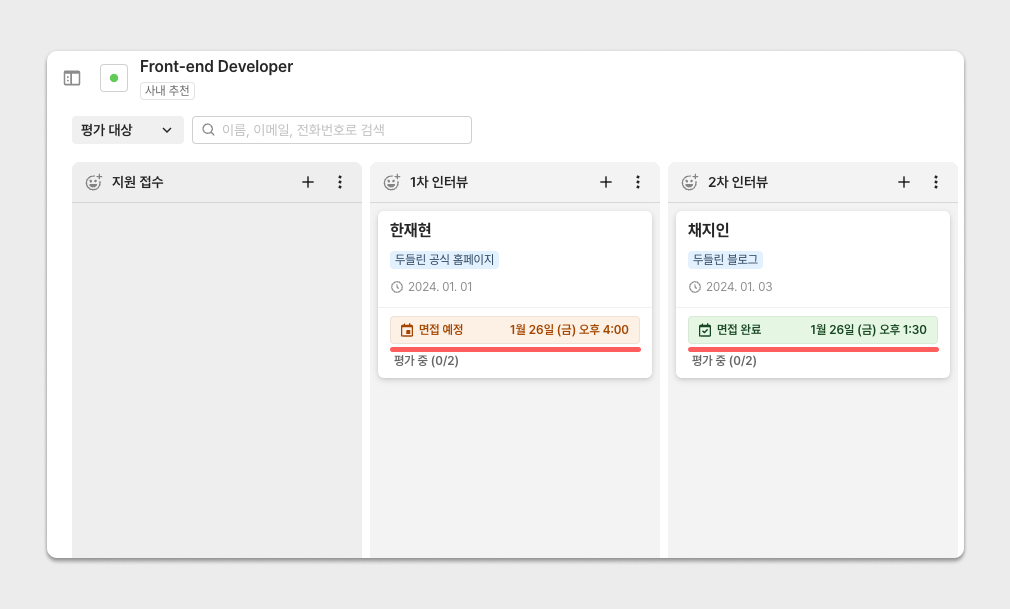This screenshot has height=609, width=1010.
Task: Toggle the sidebar panel icon
Action: (72, 78)
